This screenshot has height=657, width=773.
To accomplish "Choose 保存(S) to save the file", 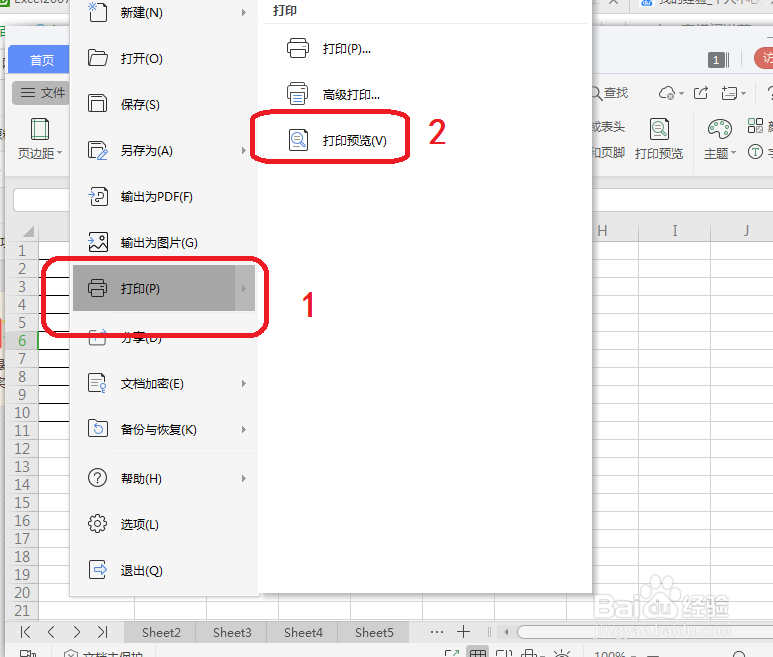I will (x=163, y=104).
